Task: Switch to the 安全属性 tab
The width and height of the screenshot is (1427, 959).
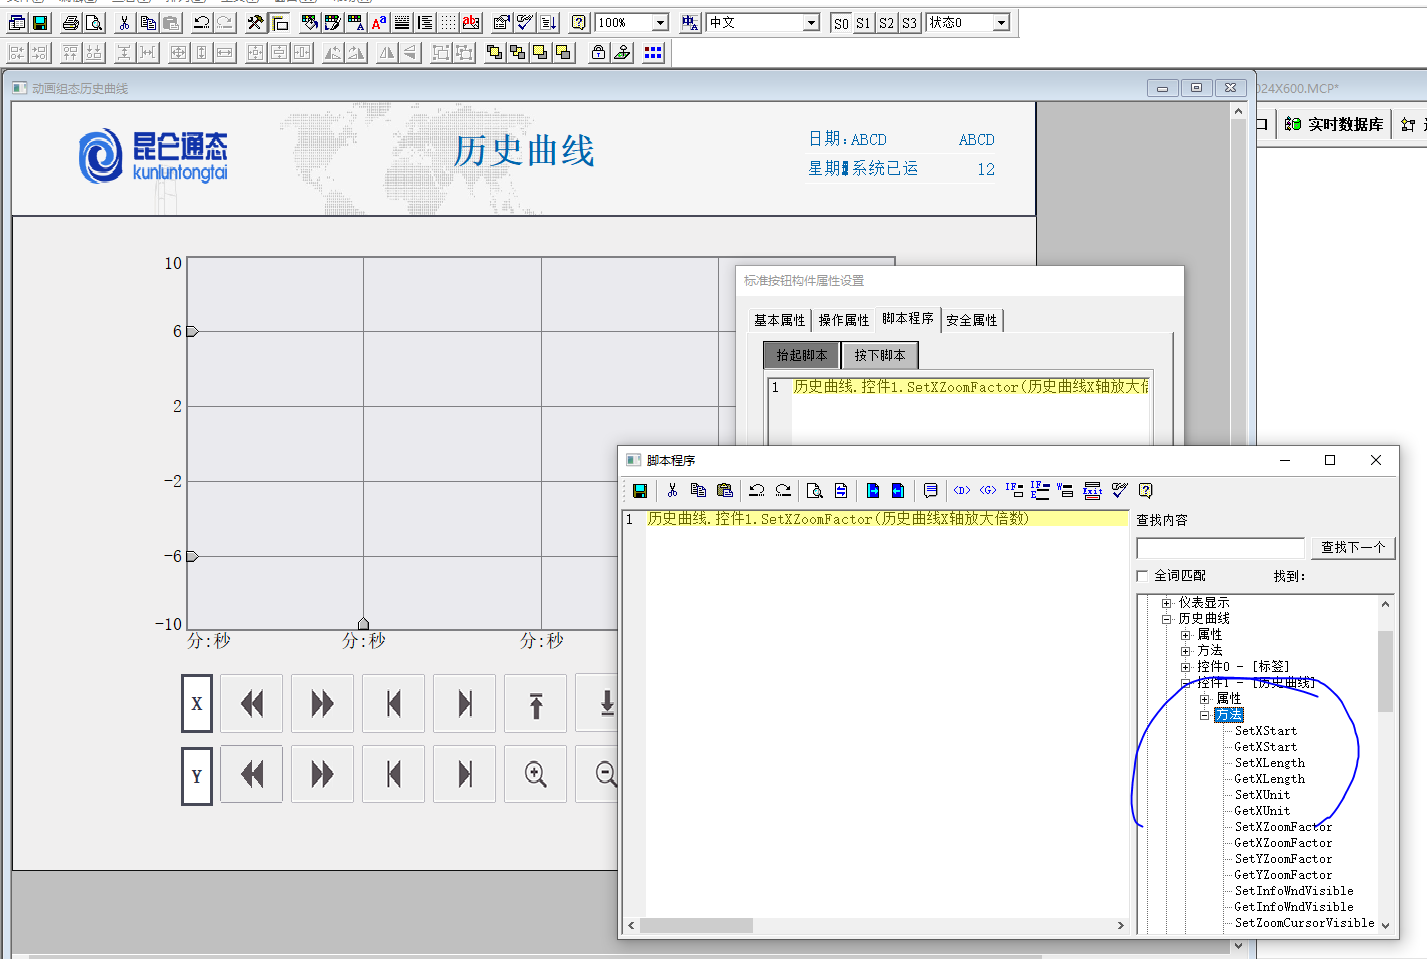Action: [x=971, y=320]
